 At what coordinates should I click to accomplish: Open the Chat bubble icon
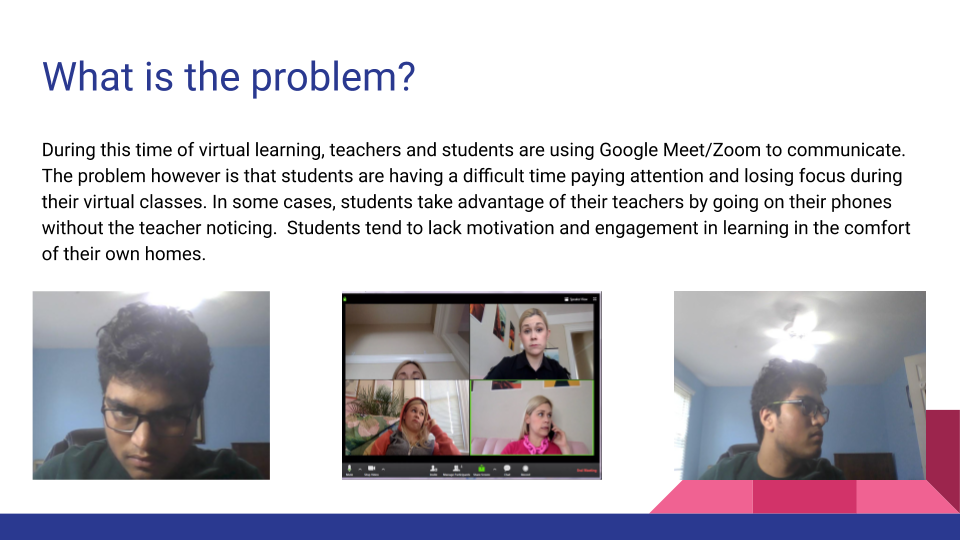coord(507,468)
